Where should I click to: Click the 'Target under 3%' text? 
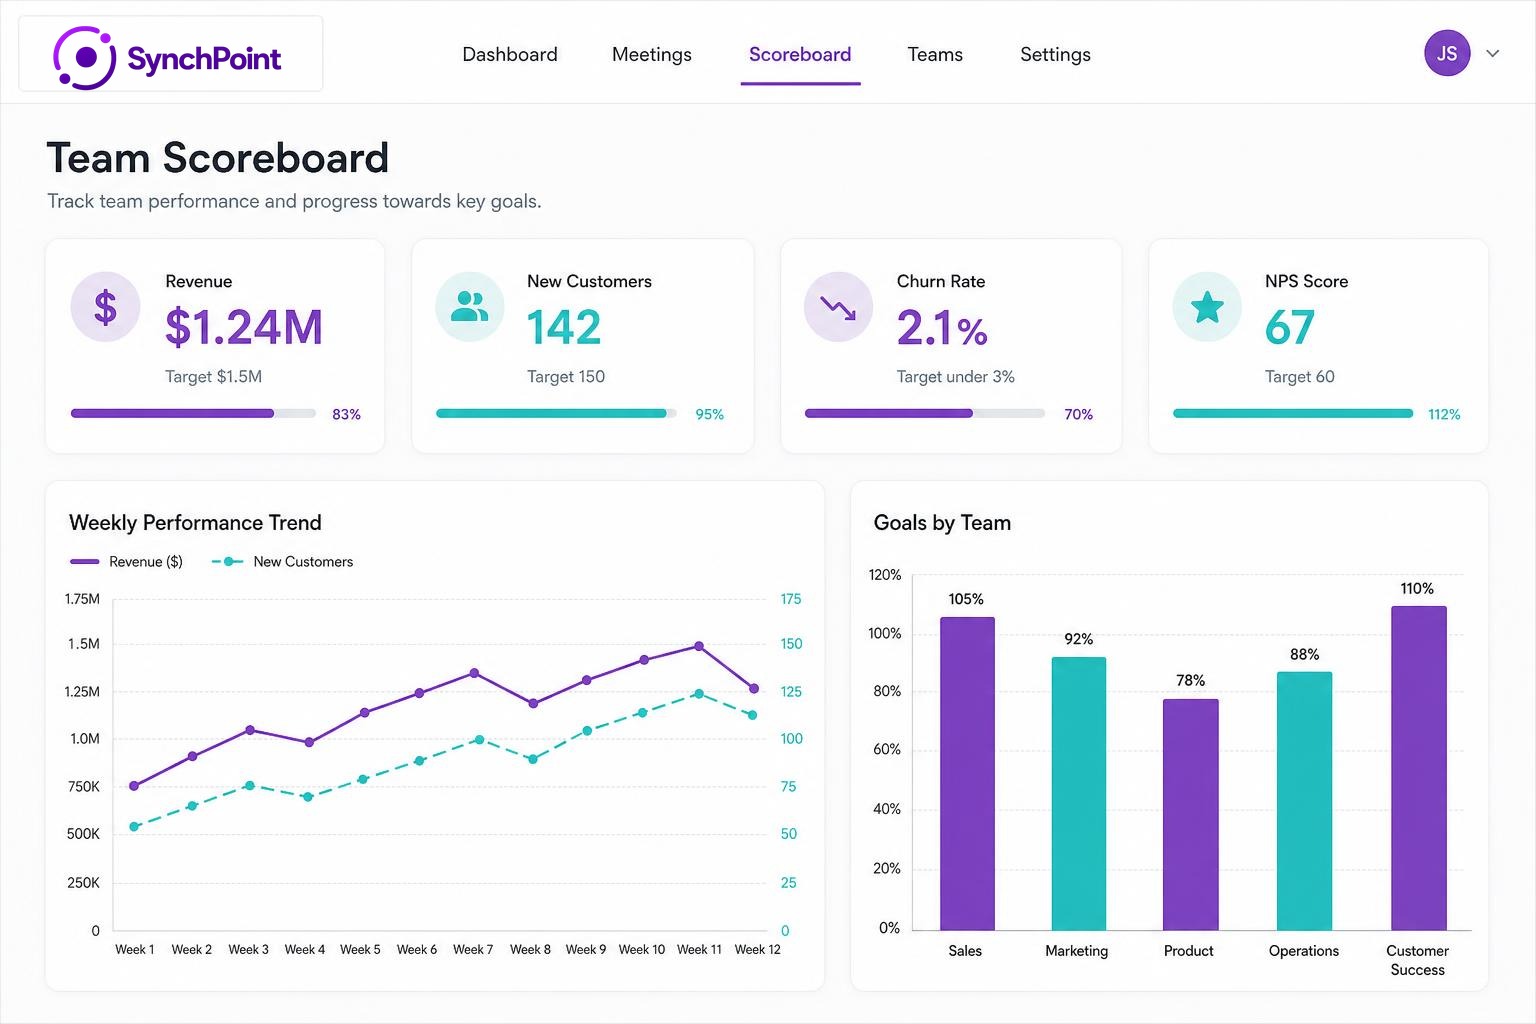click(955, 377)
